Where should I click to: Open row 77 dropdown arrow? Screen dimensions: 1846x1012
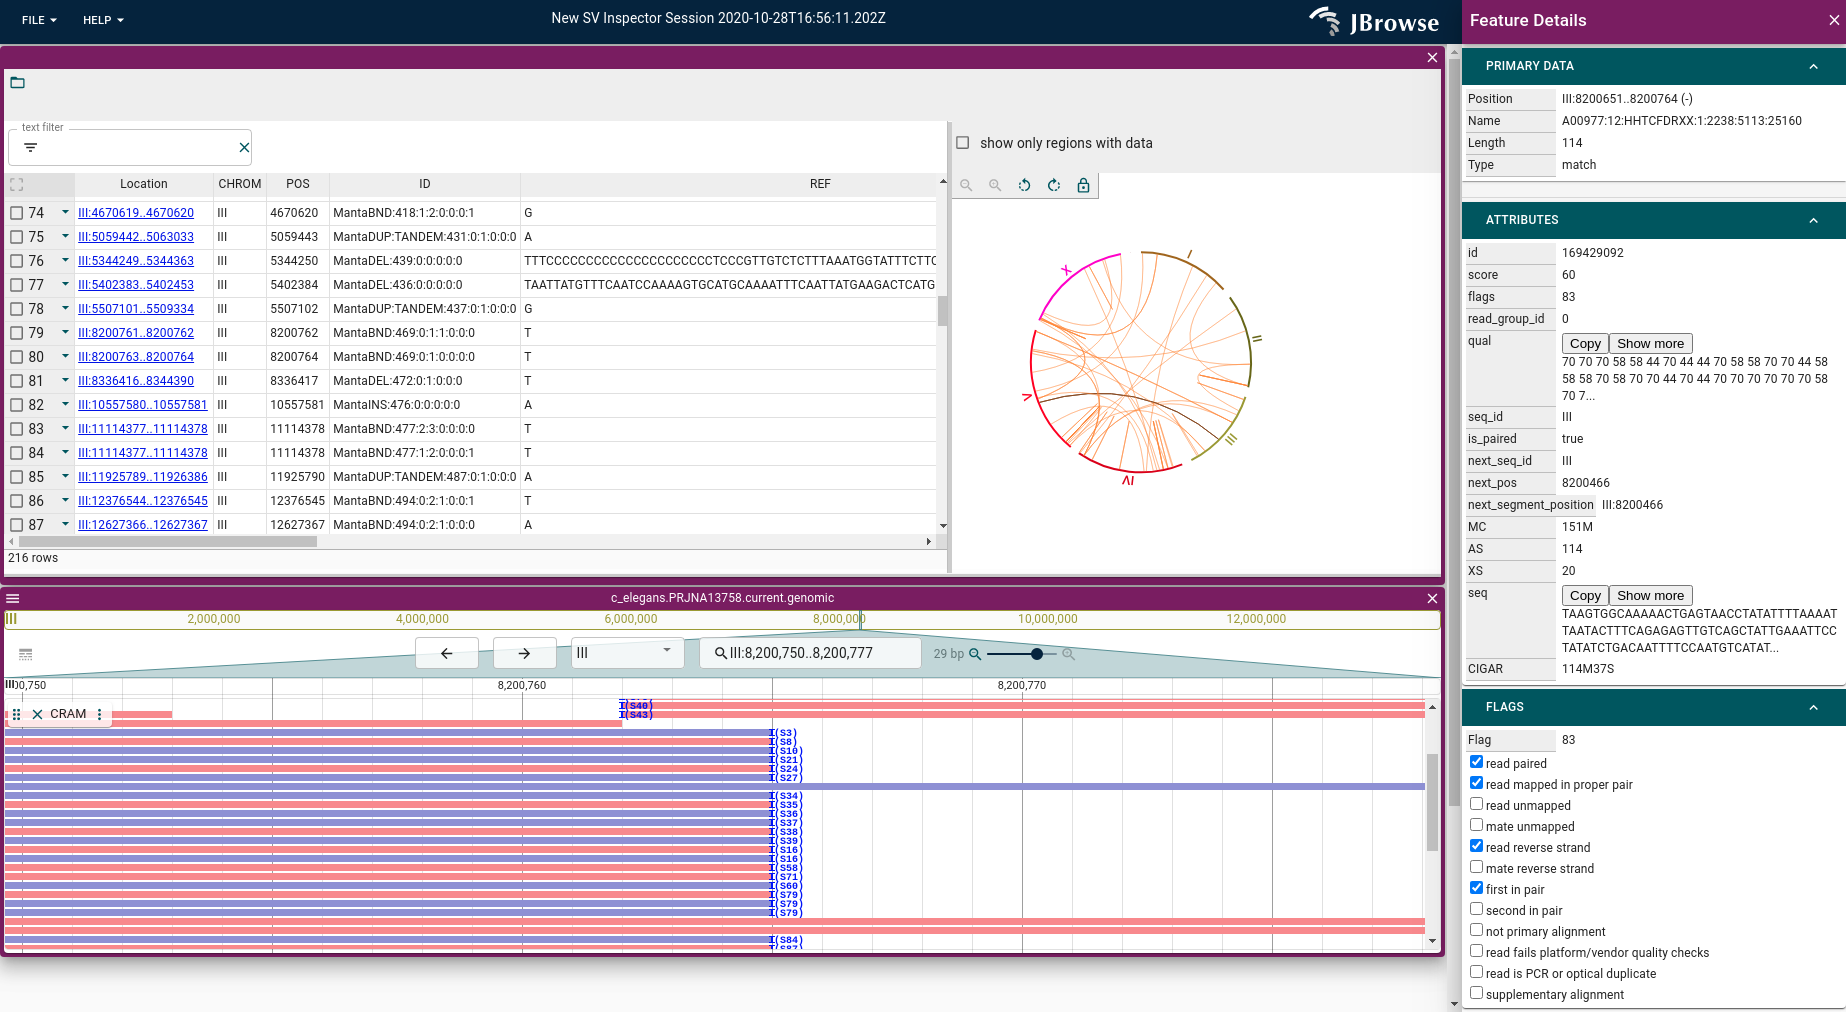(65, 284)
